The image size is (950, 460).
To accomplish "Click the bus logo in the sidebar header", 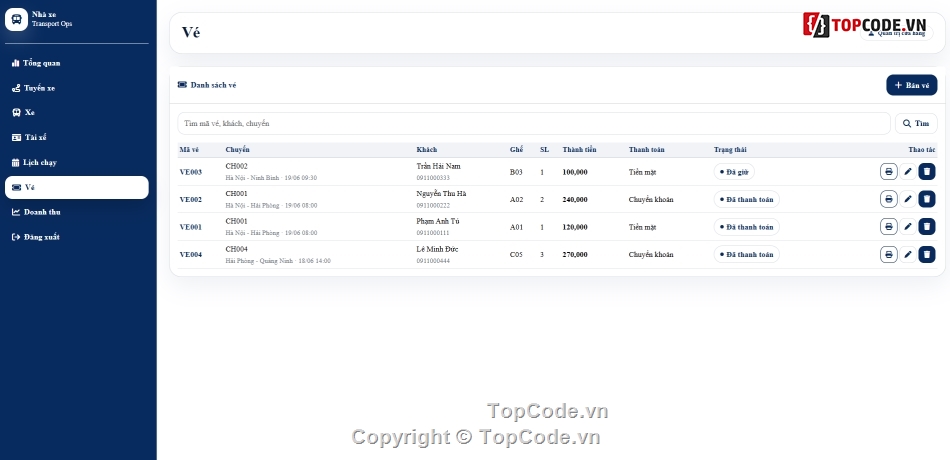I will [x=16, y=19].
